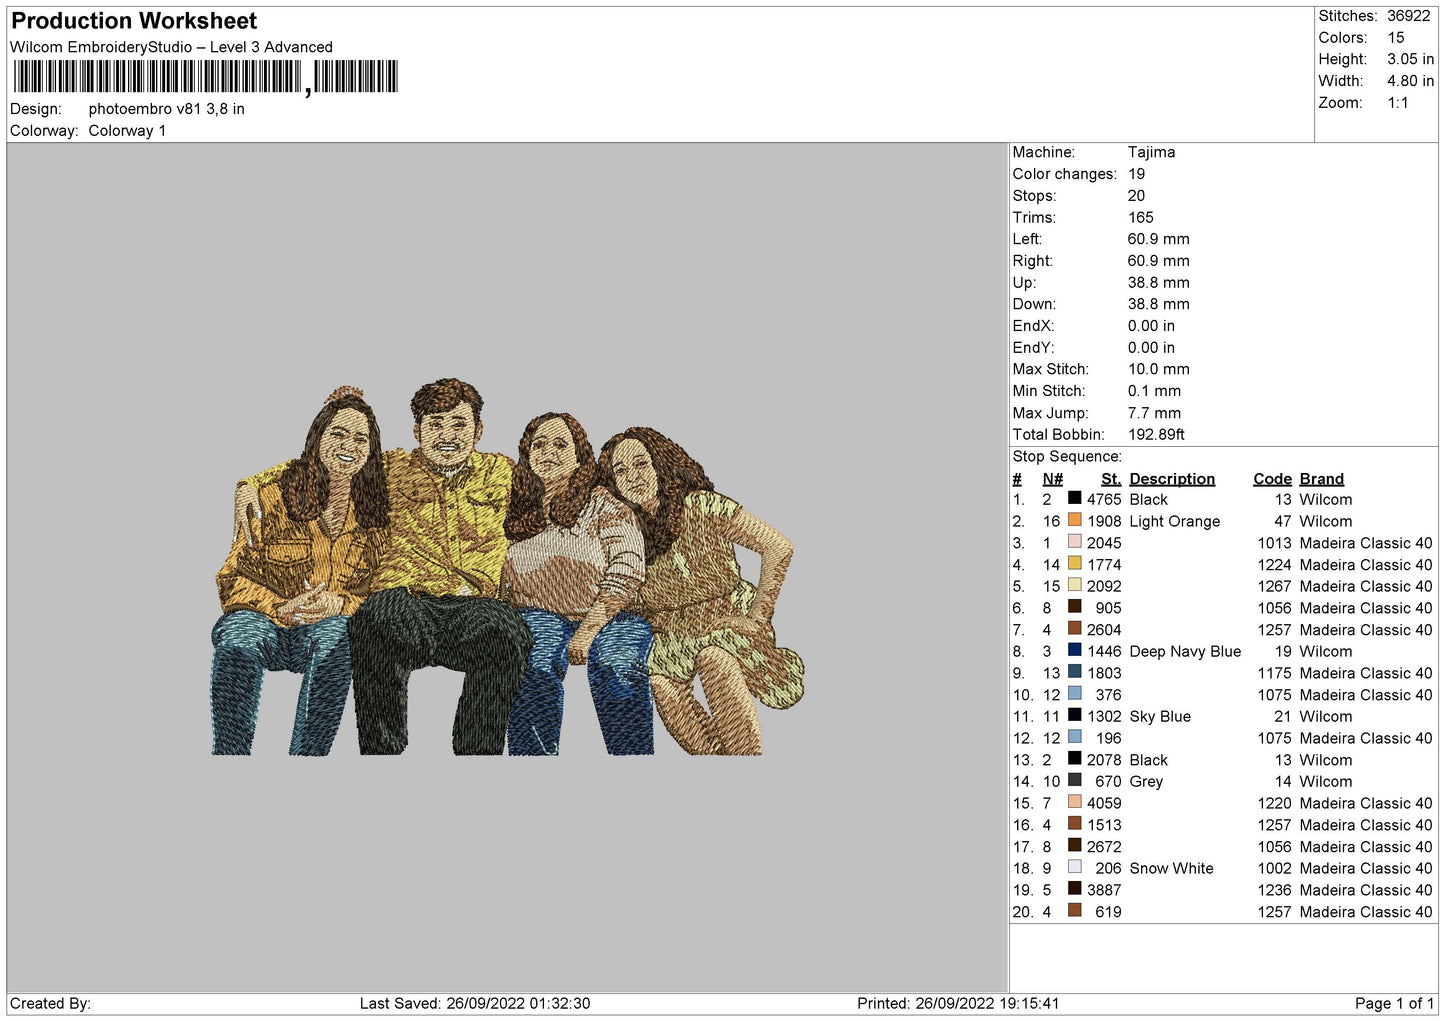Click the 'Colorway 1' value
The image size is (1445, 1021).
point(127,131)
